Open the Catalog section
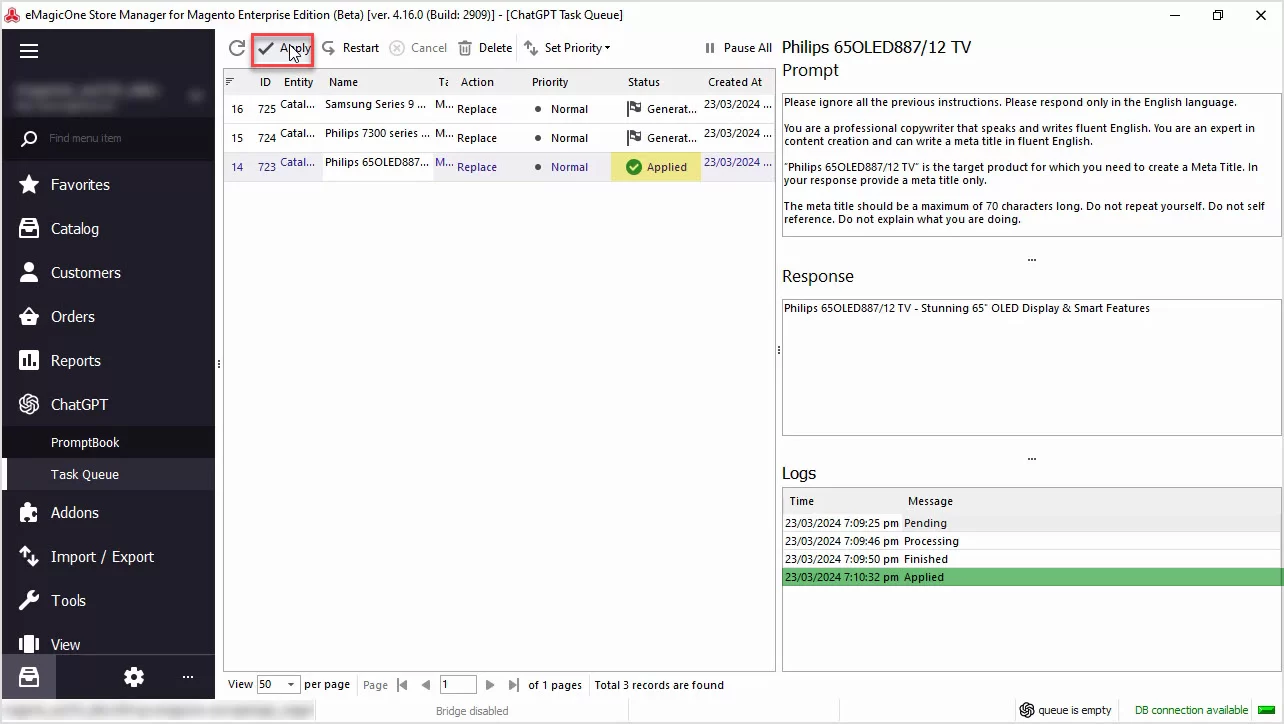This screenshot has height=724, width=1284. 108,228
